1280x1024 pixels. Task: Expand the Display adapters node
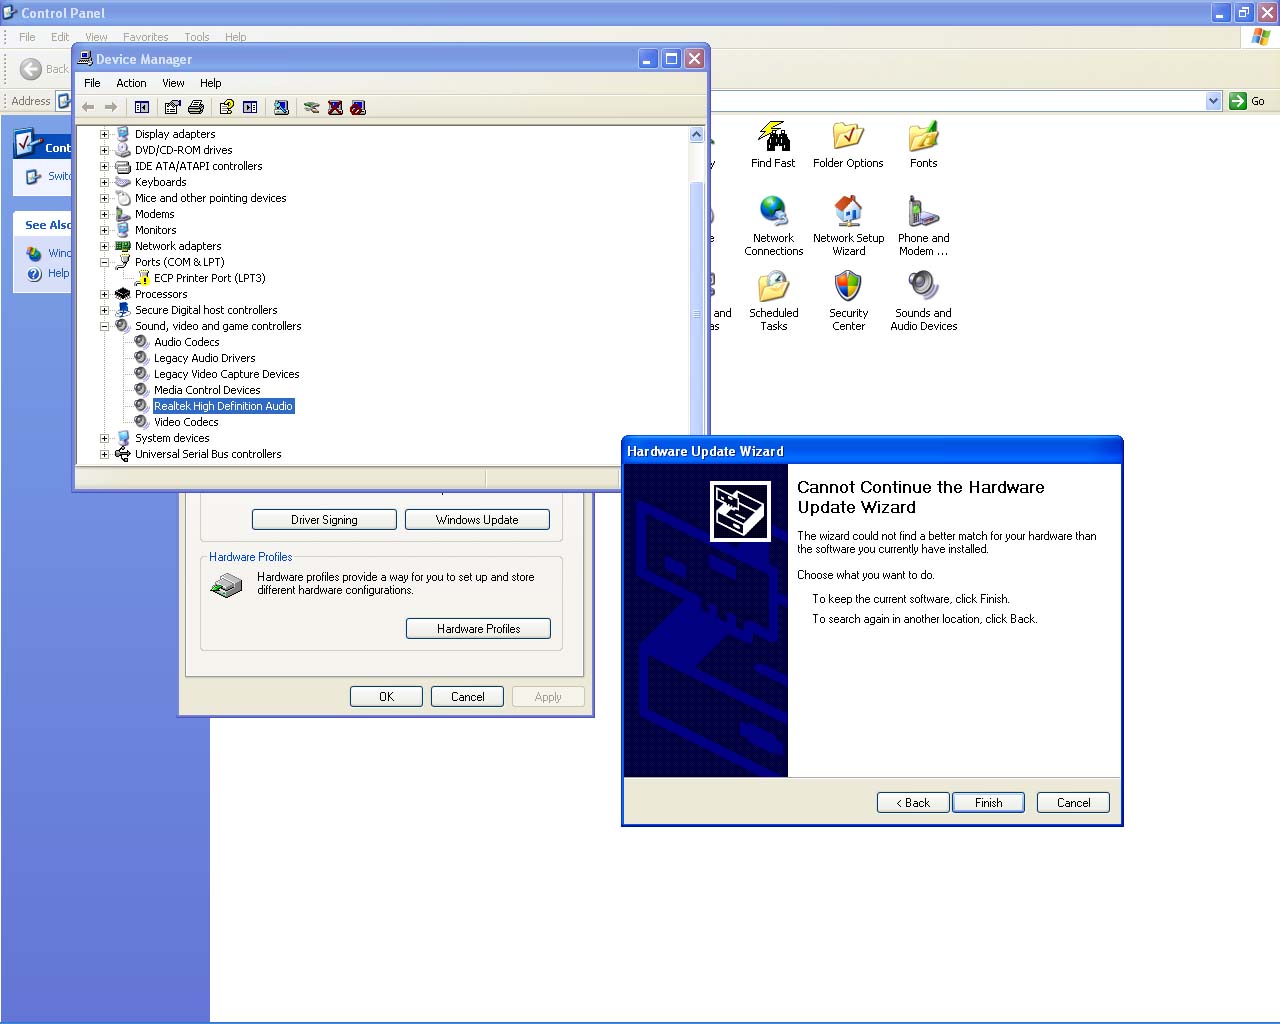tap(104, 134)
